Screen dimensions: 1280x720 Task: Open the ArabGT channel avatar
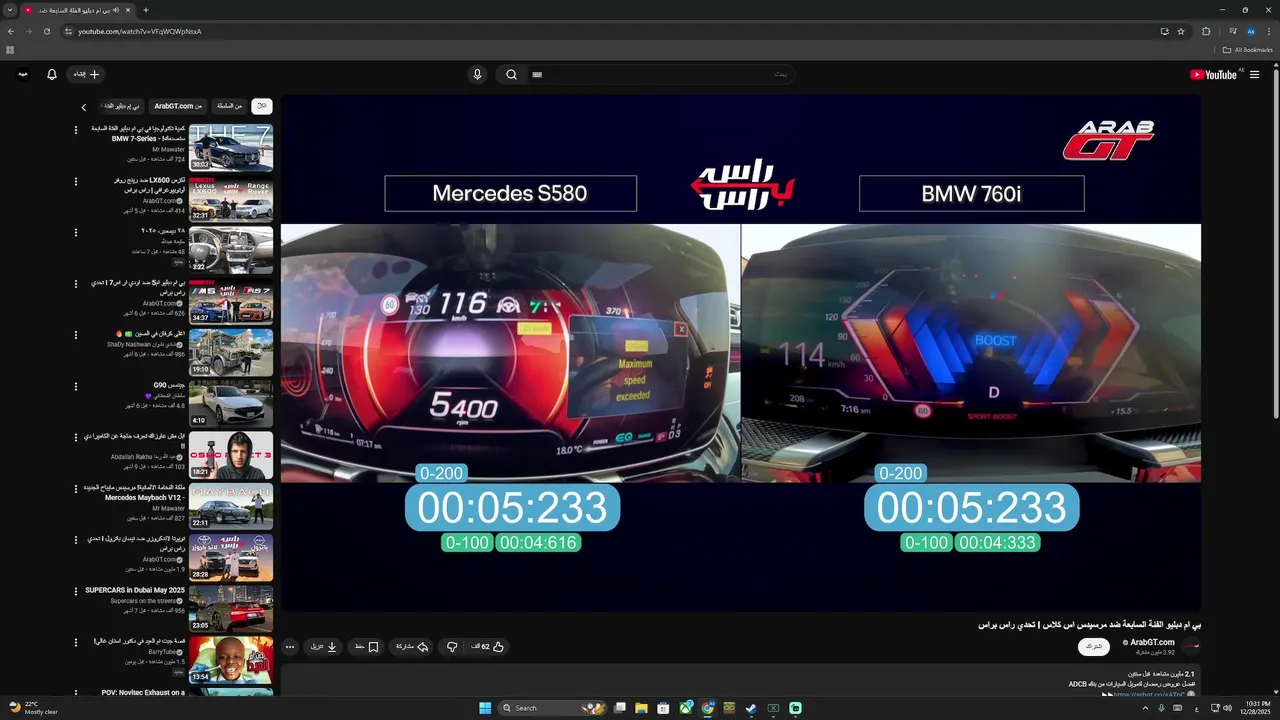click(1191, 647)
